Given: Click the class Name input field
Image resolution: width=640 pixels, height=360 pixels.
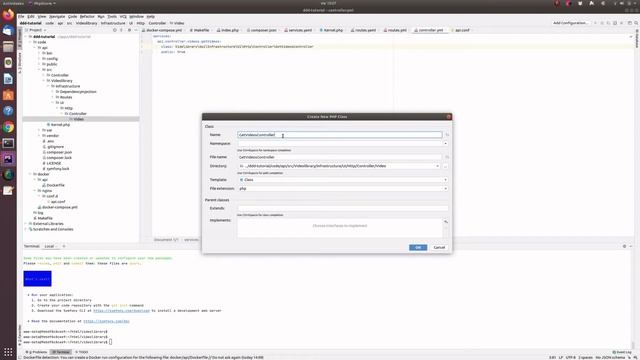Looking at the screenshot, I should point(340,135).
